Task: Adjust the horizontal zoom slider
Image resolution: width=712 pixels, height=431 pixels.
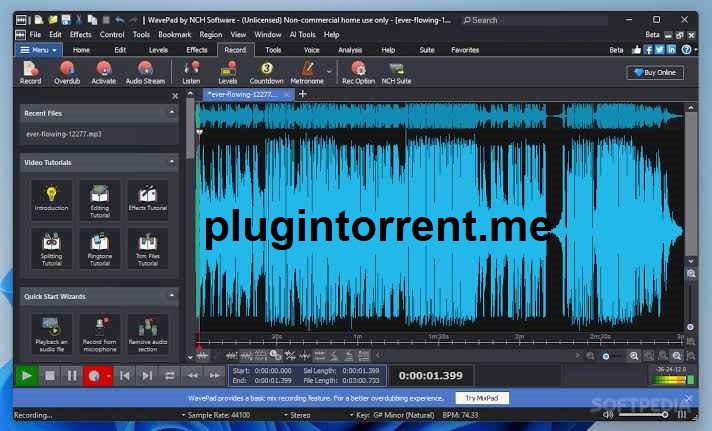Action: [x=611, y=357]
